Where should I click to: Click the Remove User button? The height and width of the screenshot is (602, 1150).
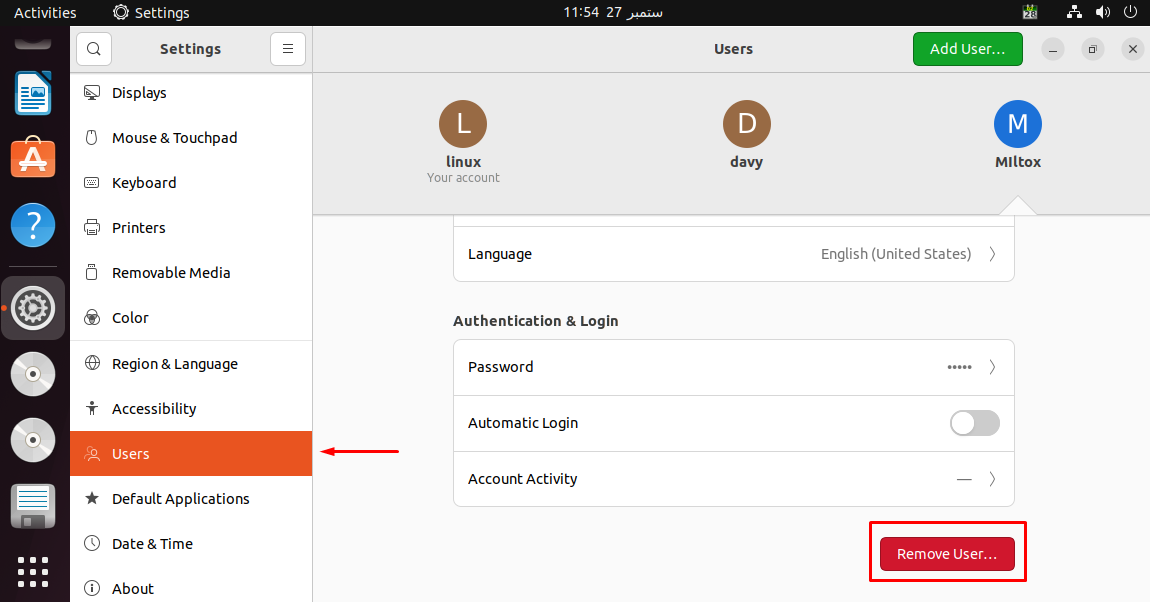pos(945,553)
